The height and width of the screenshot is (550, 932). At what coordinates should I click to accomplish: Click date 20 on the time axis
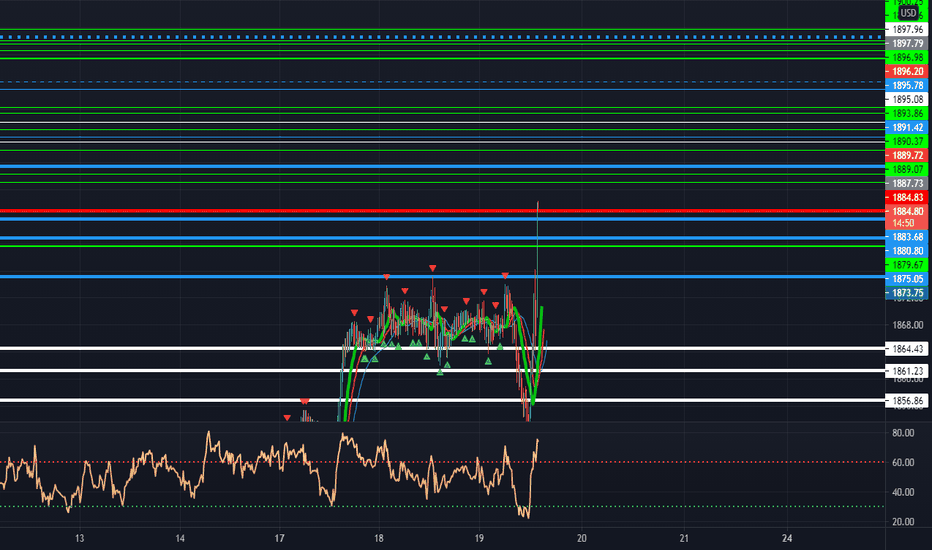[581, 539]
